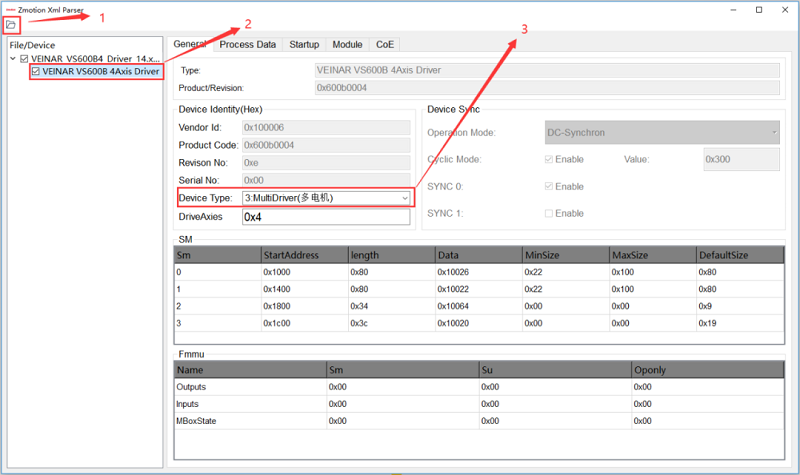Click the Vendor Id field
This screenshot has height=475, width=800.
(x=326, y=127)
